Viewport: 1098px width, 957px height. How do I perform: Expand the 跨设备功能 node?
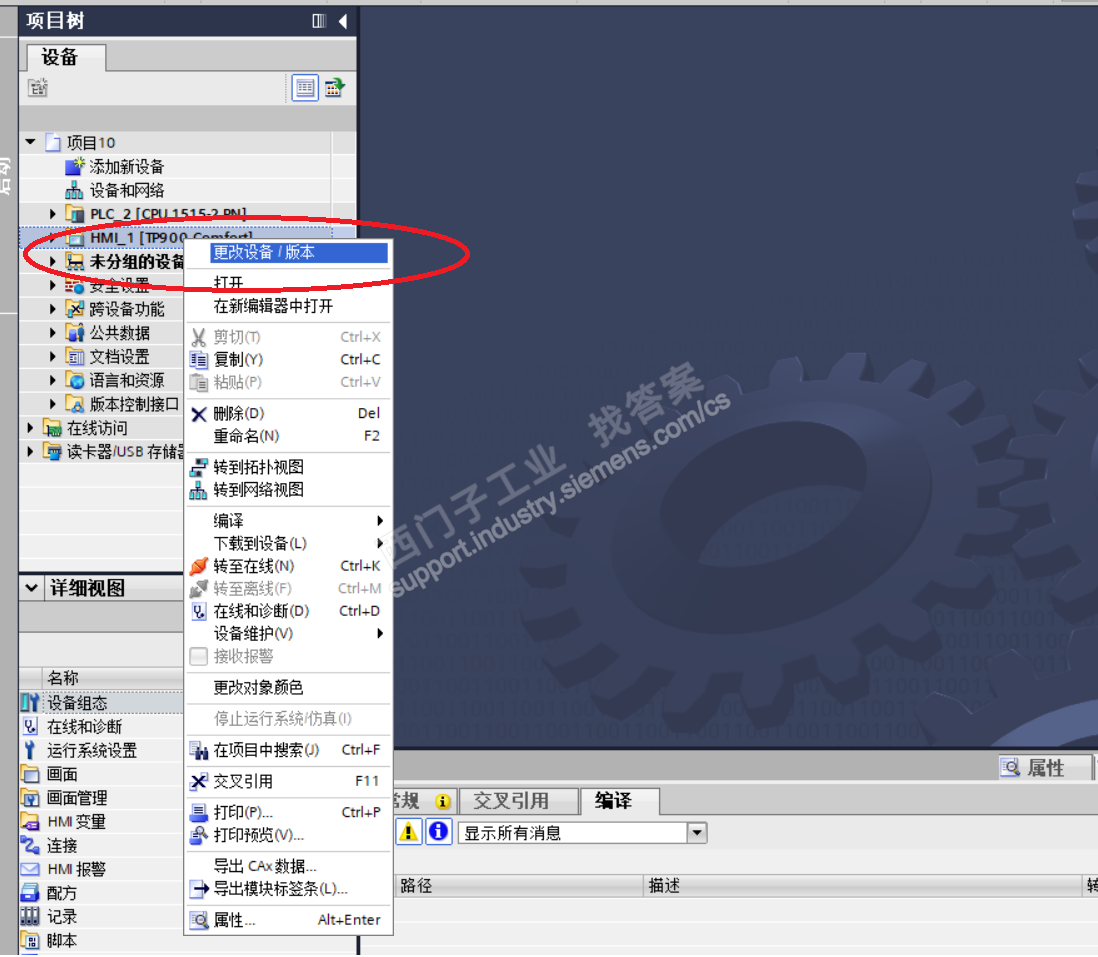coord(53,309)
